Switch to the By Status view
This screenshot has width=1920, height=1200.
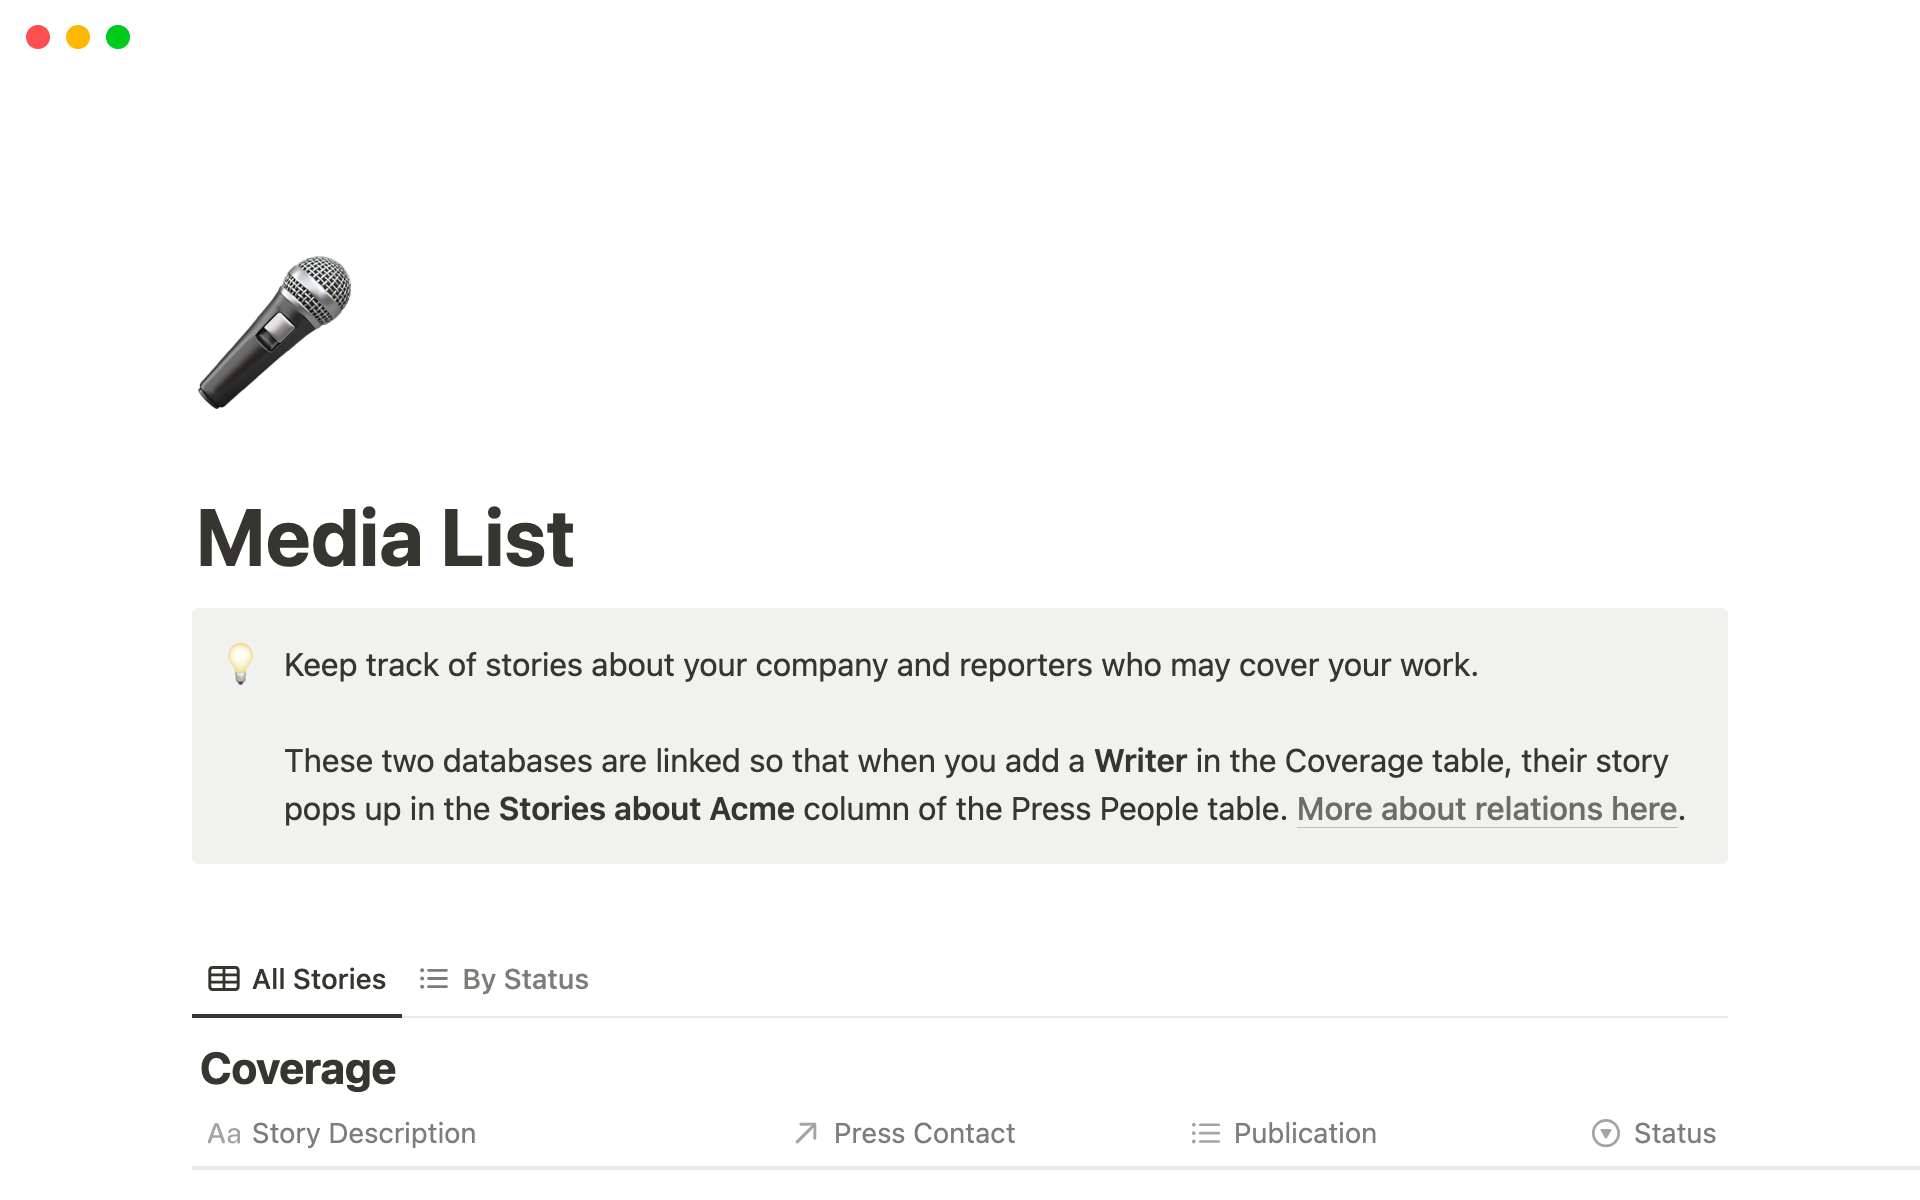tap(525, 978)
